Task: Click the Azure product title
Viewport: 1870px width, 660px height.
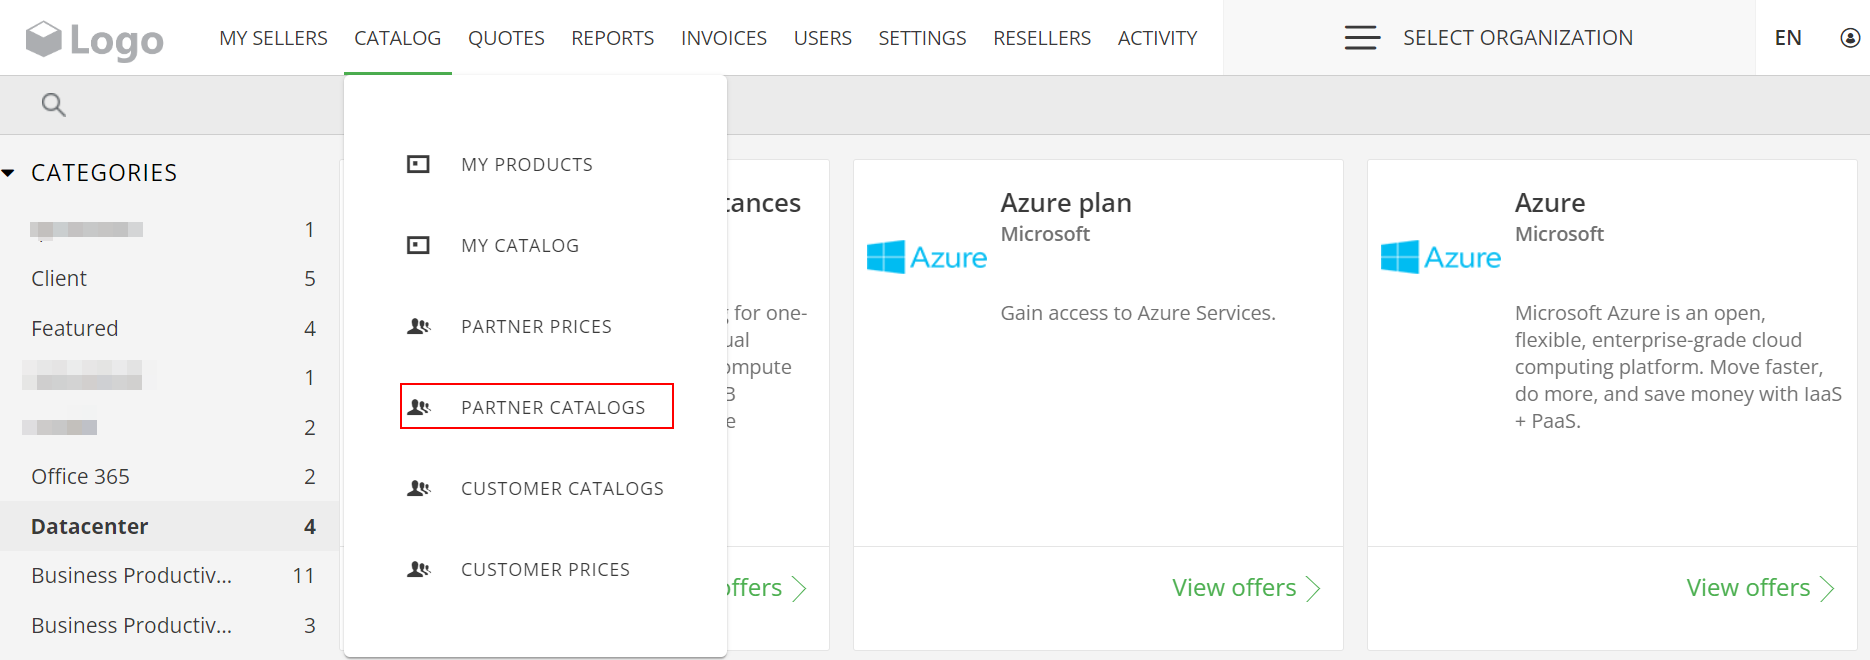Action: [1550, 203]
